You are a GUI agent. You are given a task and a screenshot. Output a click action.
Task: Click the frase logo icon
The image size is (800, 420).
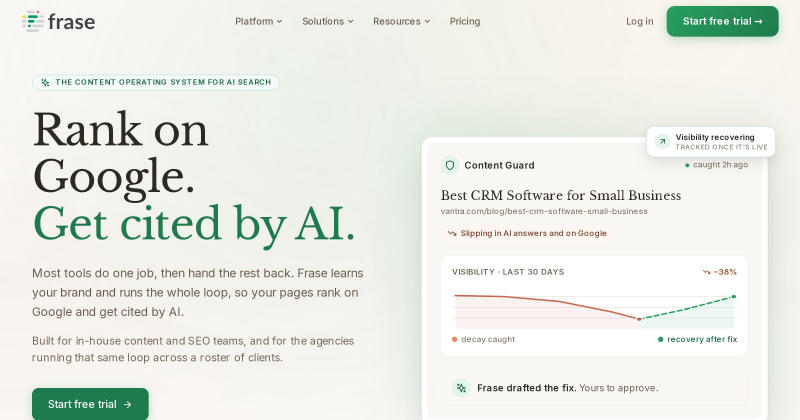[33, 21]
